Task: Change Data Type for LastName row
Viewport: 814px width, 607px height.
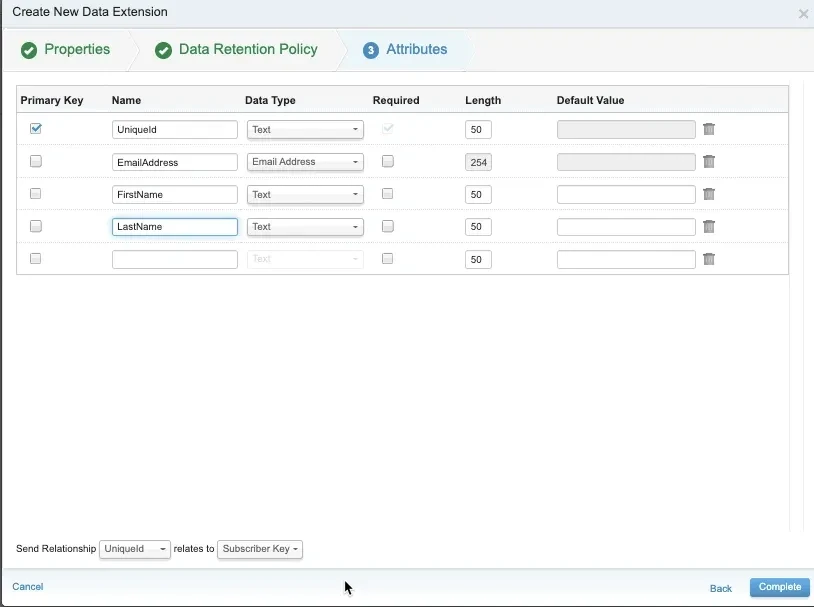Action: tap(305, 226)
